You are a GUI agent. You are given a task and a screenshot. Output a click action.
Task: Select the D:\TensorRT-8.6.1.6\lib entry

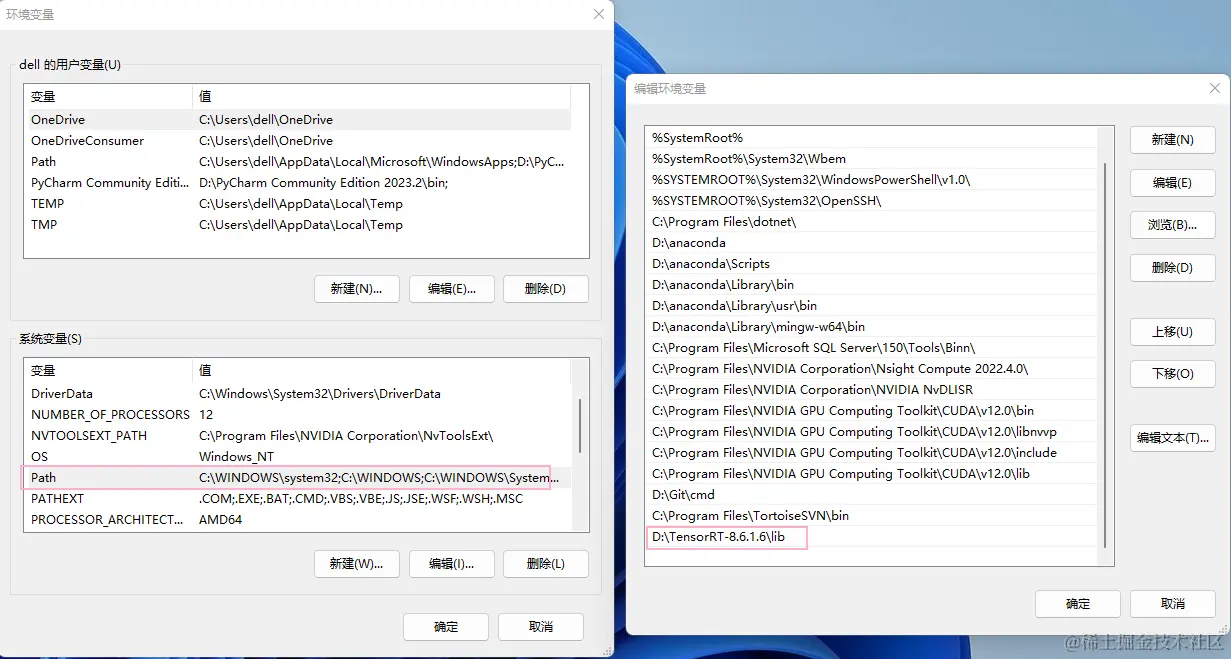871,537
